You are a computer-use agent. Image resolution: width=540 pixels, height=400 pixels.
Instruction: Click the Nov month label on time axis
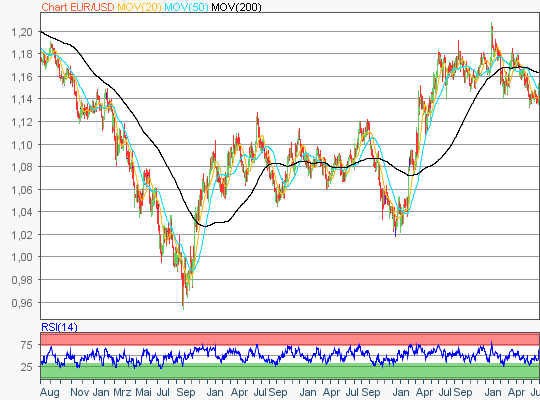point(80,392)
